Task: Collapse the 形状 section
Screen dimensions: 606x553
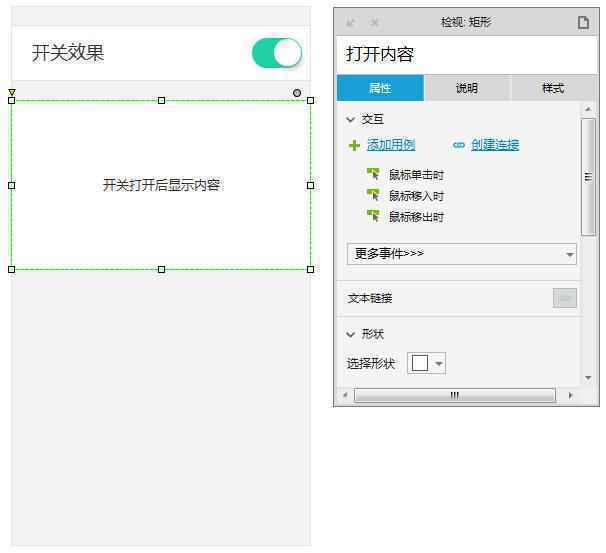Action: pos(351,334)
